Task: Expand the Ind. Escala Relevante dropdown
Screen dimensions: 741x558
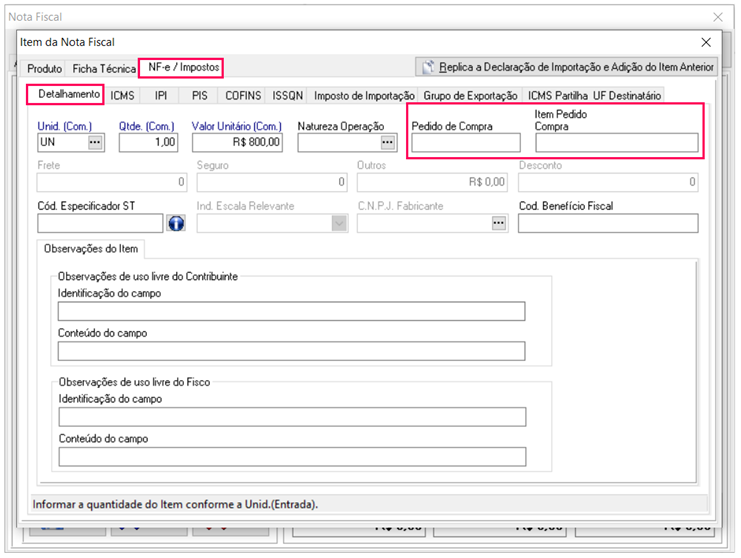Action: click(x=338, y=223)
